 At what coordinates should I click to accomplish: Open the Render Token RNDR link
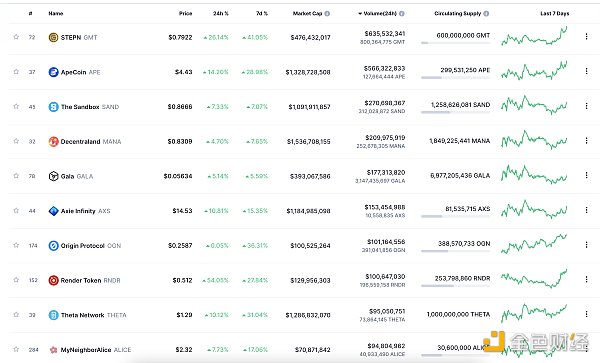click(90, 280)
